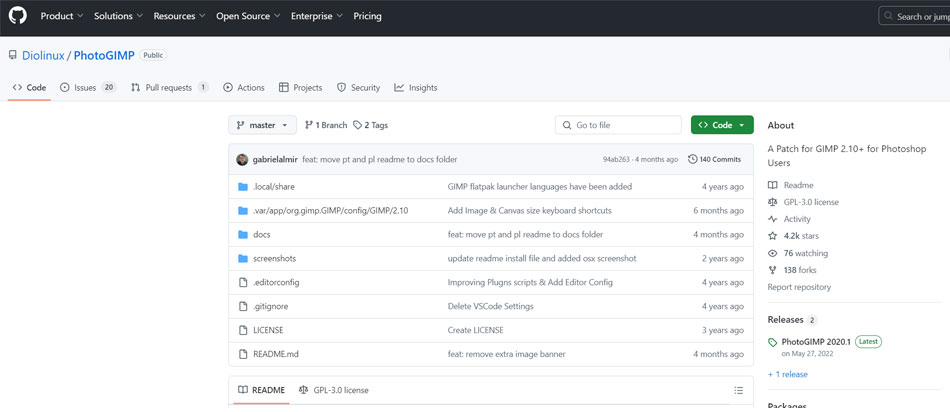
Task: Open the screenshots folder
Action: pos(274,259)
